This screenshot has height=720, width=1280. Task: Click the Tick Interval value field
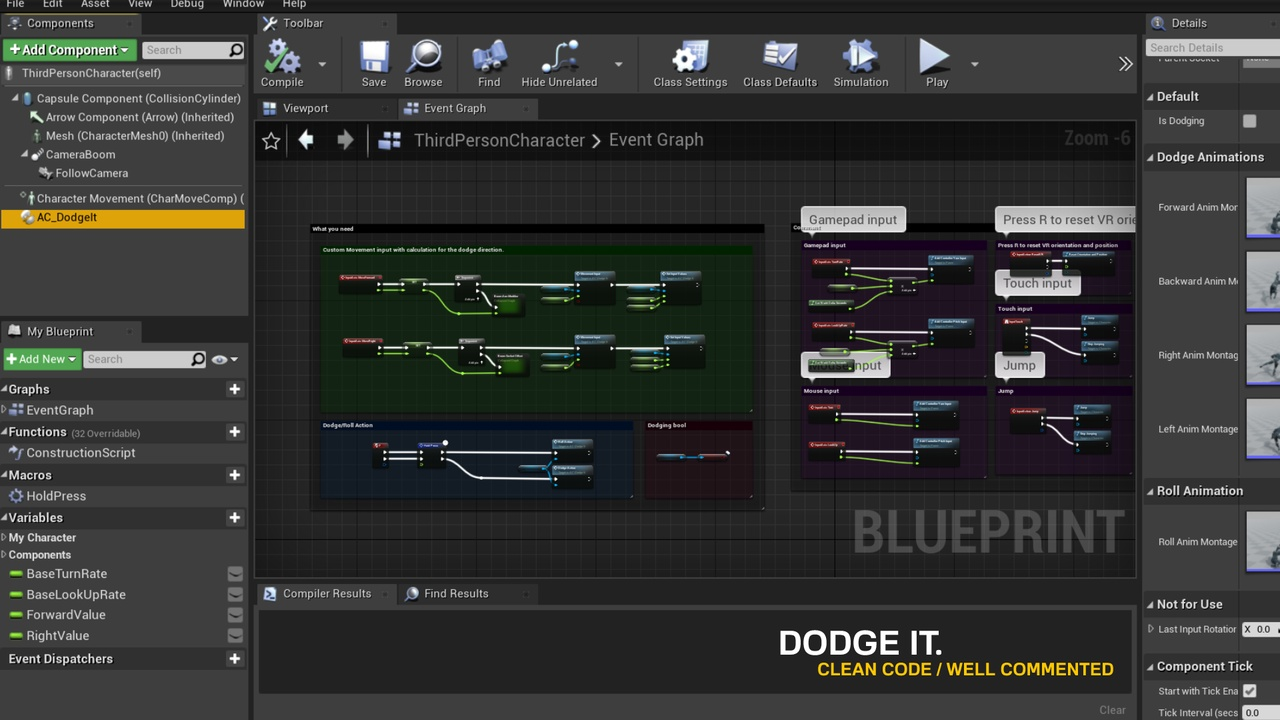[x=1261, y=713]
